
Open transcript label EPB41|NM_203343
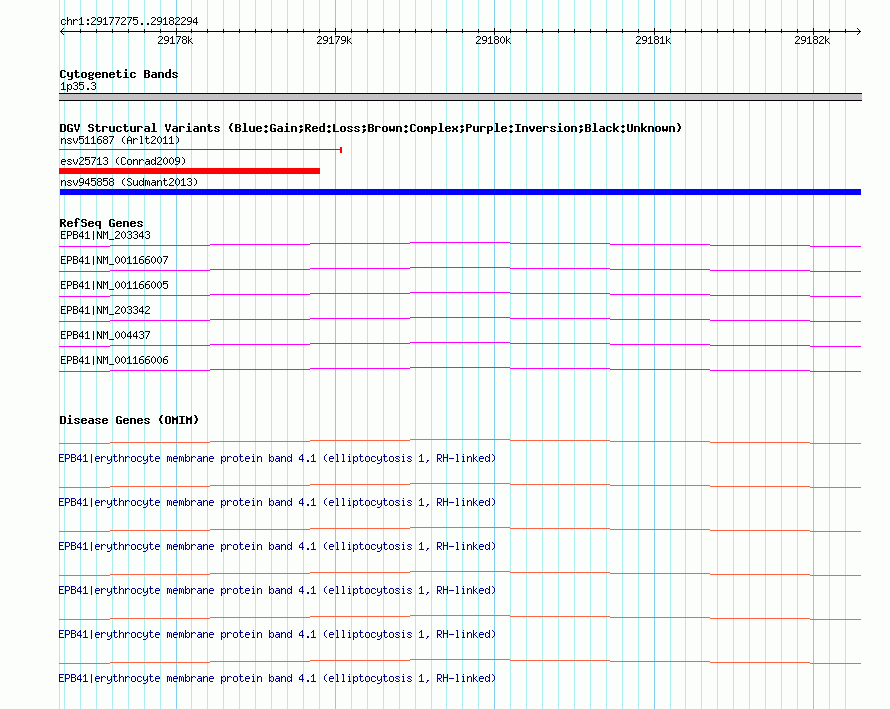[x=105, y=236]
